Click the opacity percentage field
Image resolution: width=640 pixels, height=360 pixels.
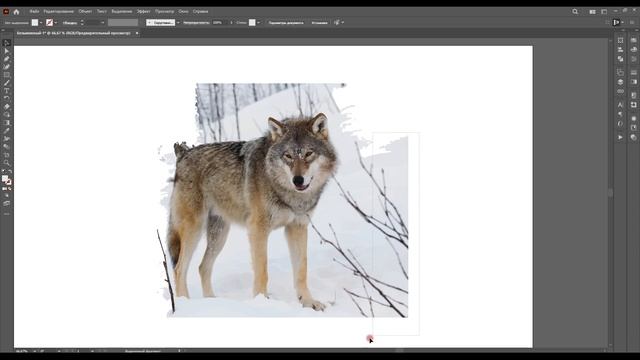point(220,23)
